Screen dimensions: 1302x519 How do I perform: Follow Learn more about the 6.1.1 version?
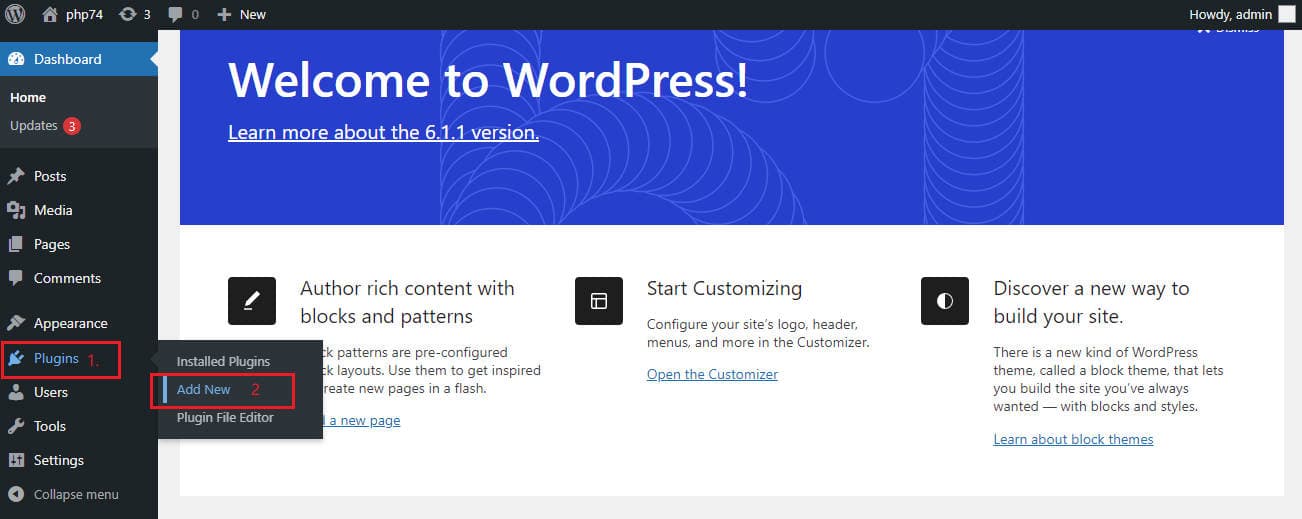pyautogui.click(x=383, y=132)
